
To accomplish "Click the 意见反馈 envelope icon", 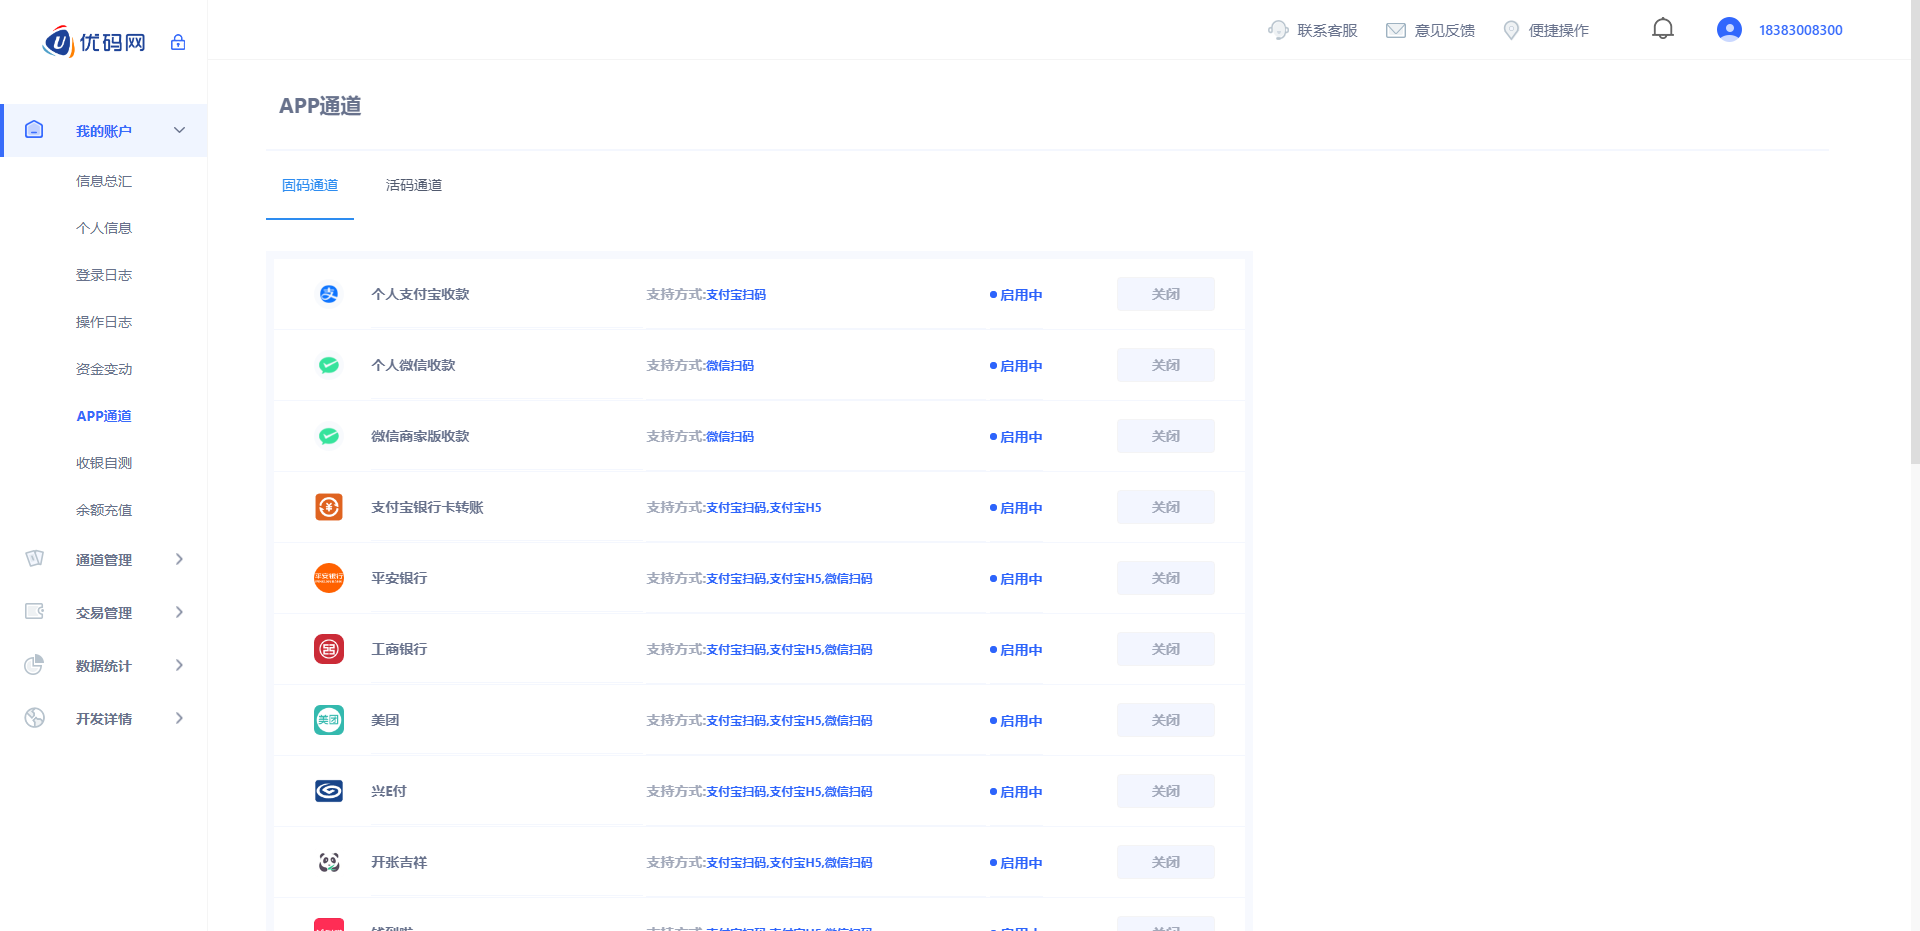I will 1395,30.
